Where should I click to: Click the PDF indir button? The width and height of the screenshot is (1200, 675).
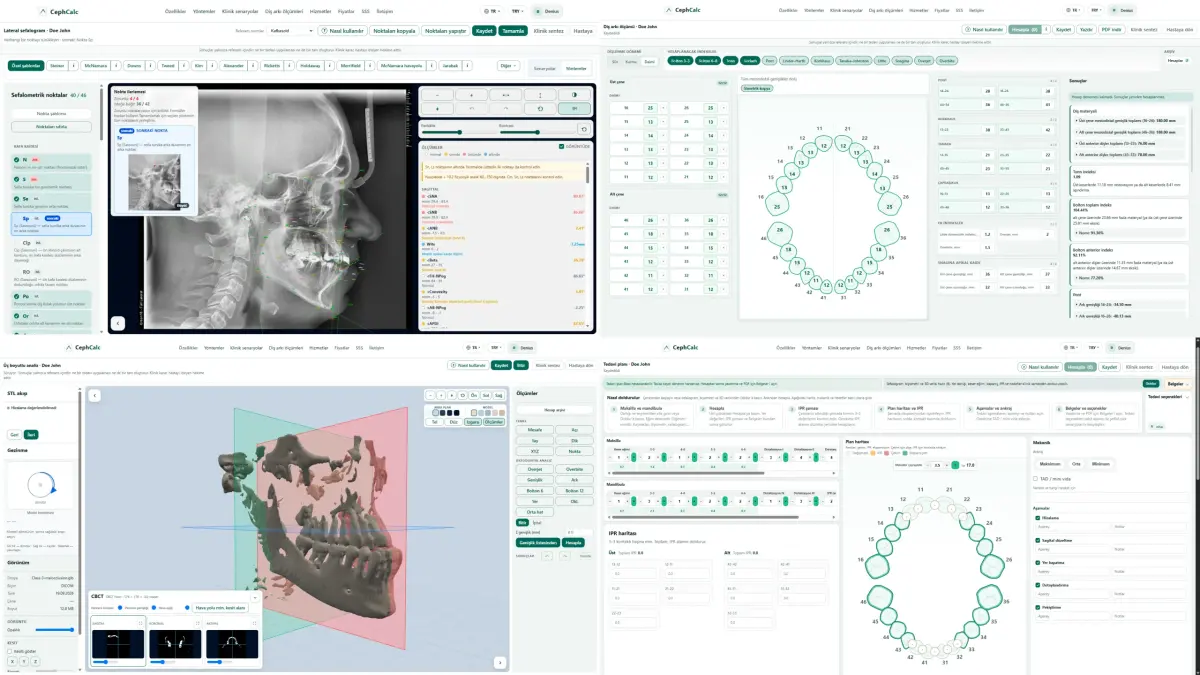[1111, 30]
